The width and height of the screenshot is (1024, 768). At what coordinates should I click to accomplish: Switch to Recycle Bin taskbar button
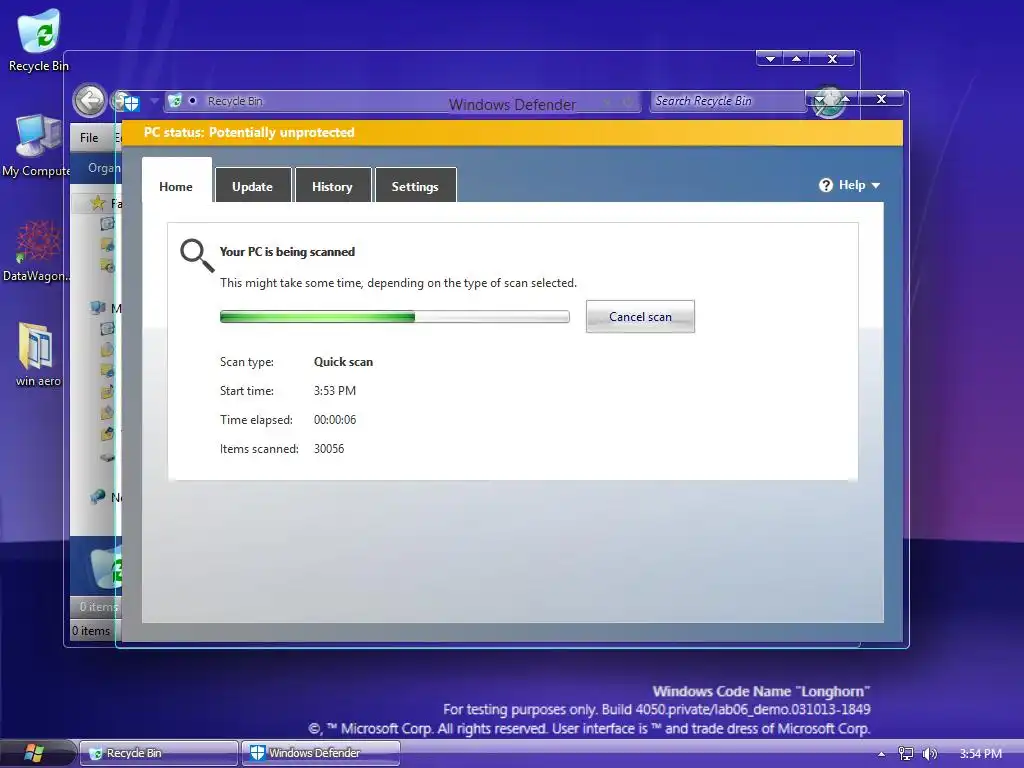(159, 754)
